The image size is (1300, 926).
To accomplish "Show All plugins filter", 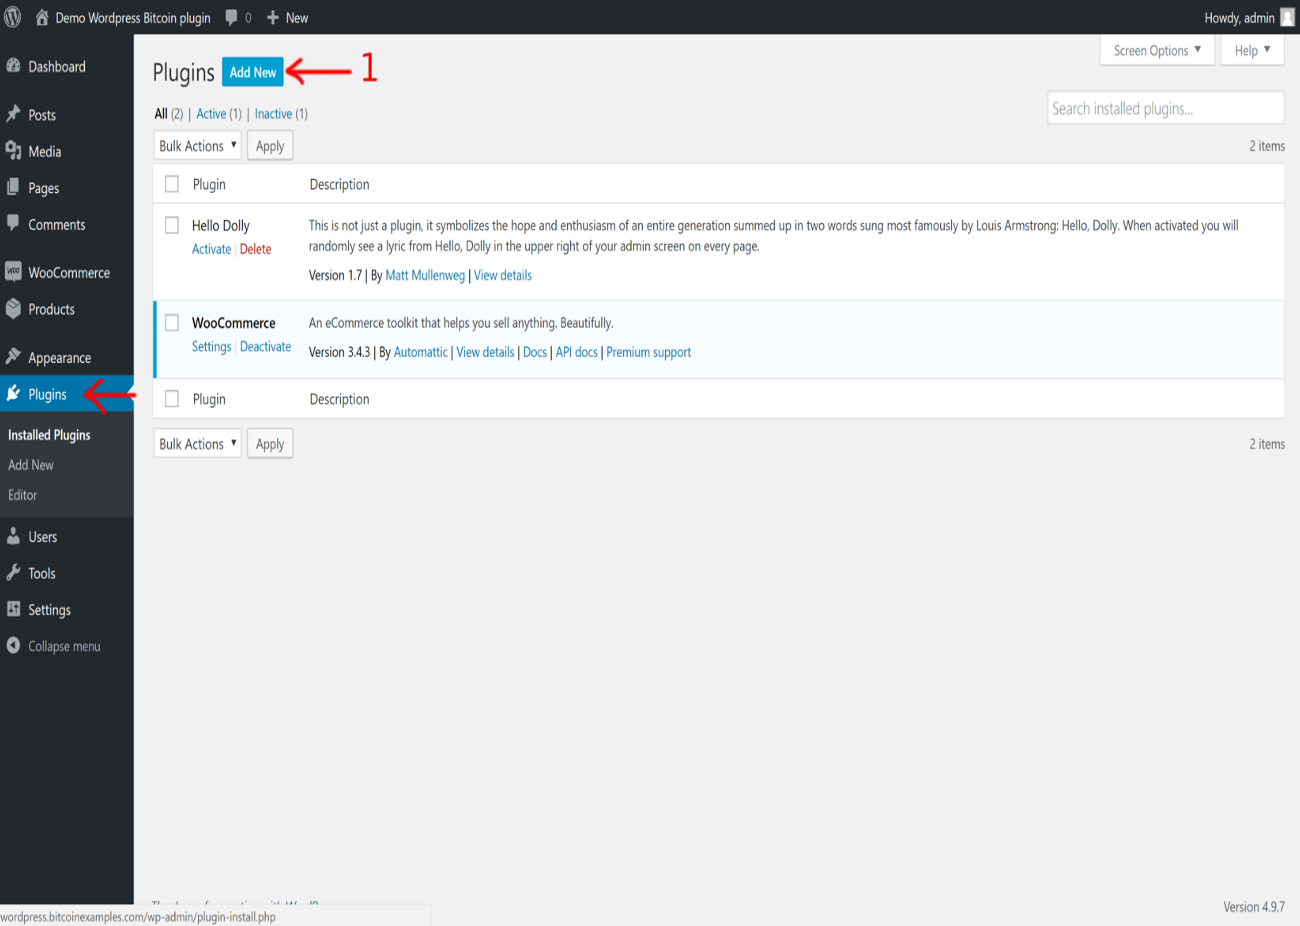I will 161,114.
